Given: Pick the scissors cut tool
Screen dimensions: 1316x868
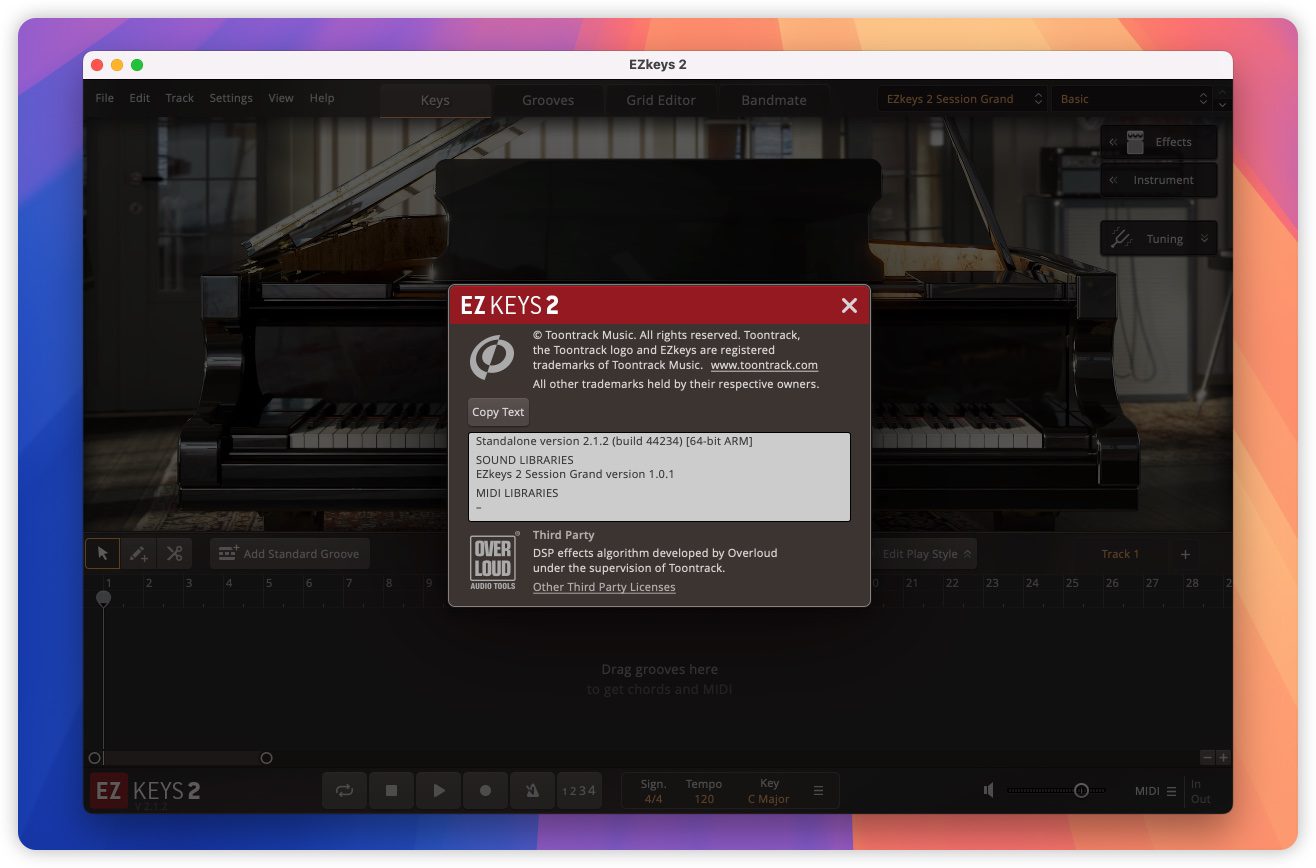Looking at the screenshot, I should pos(174,553).
